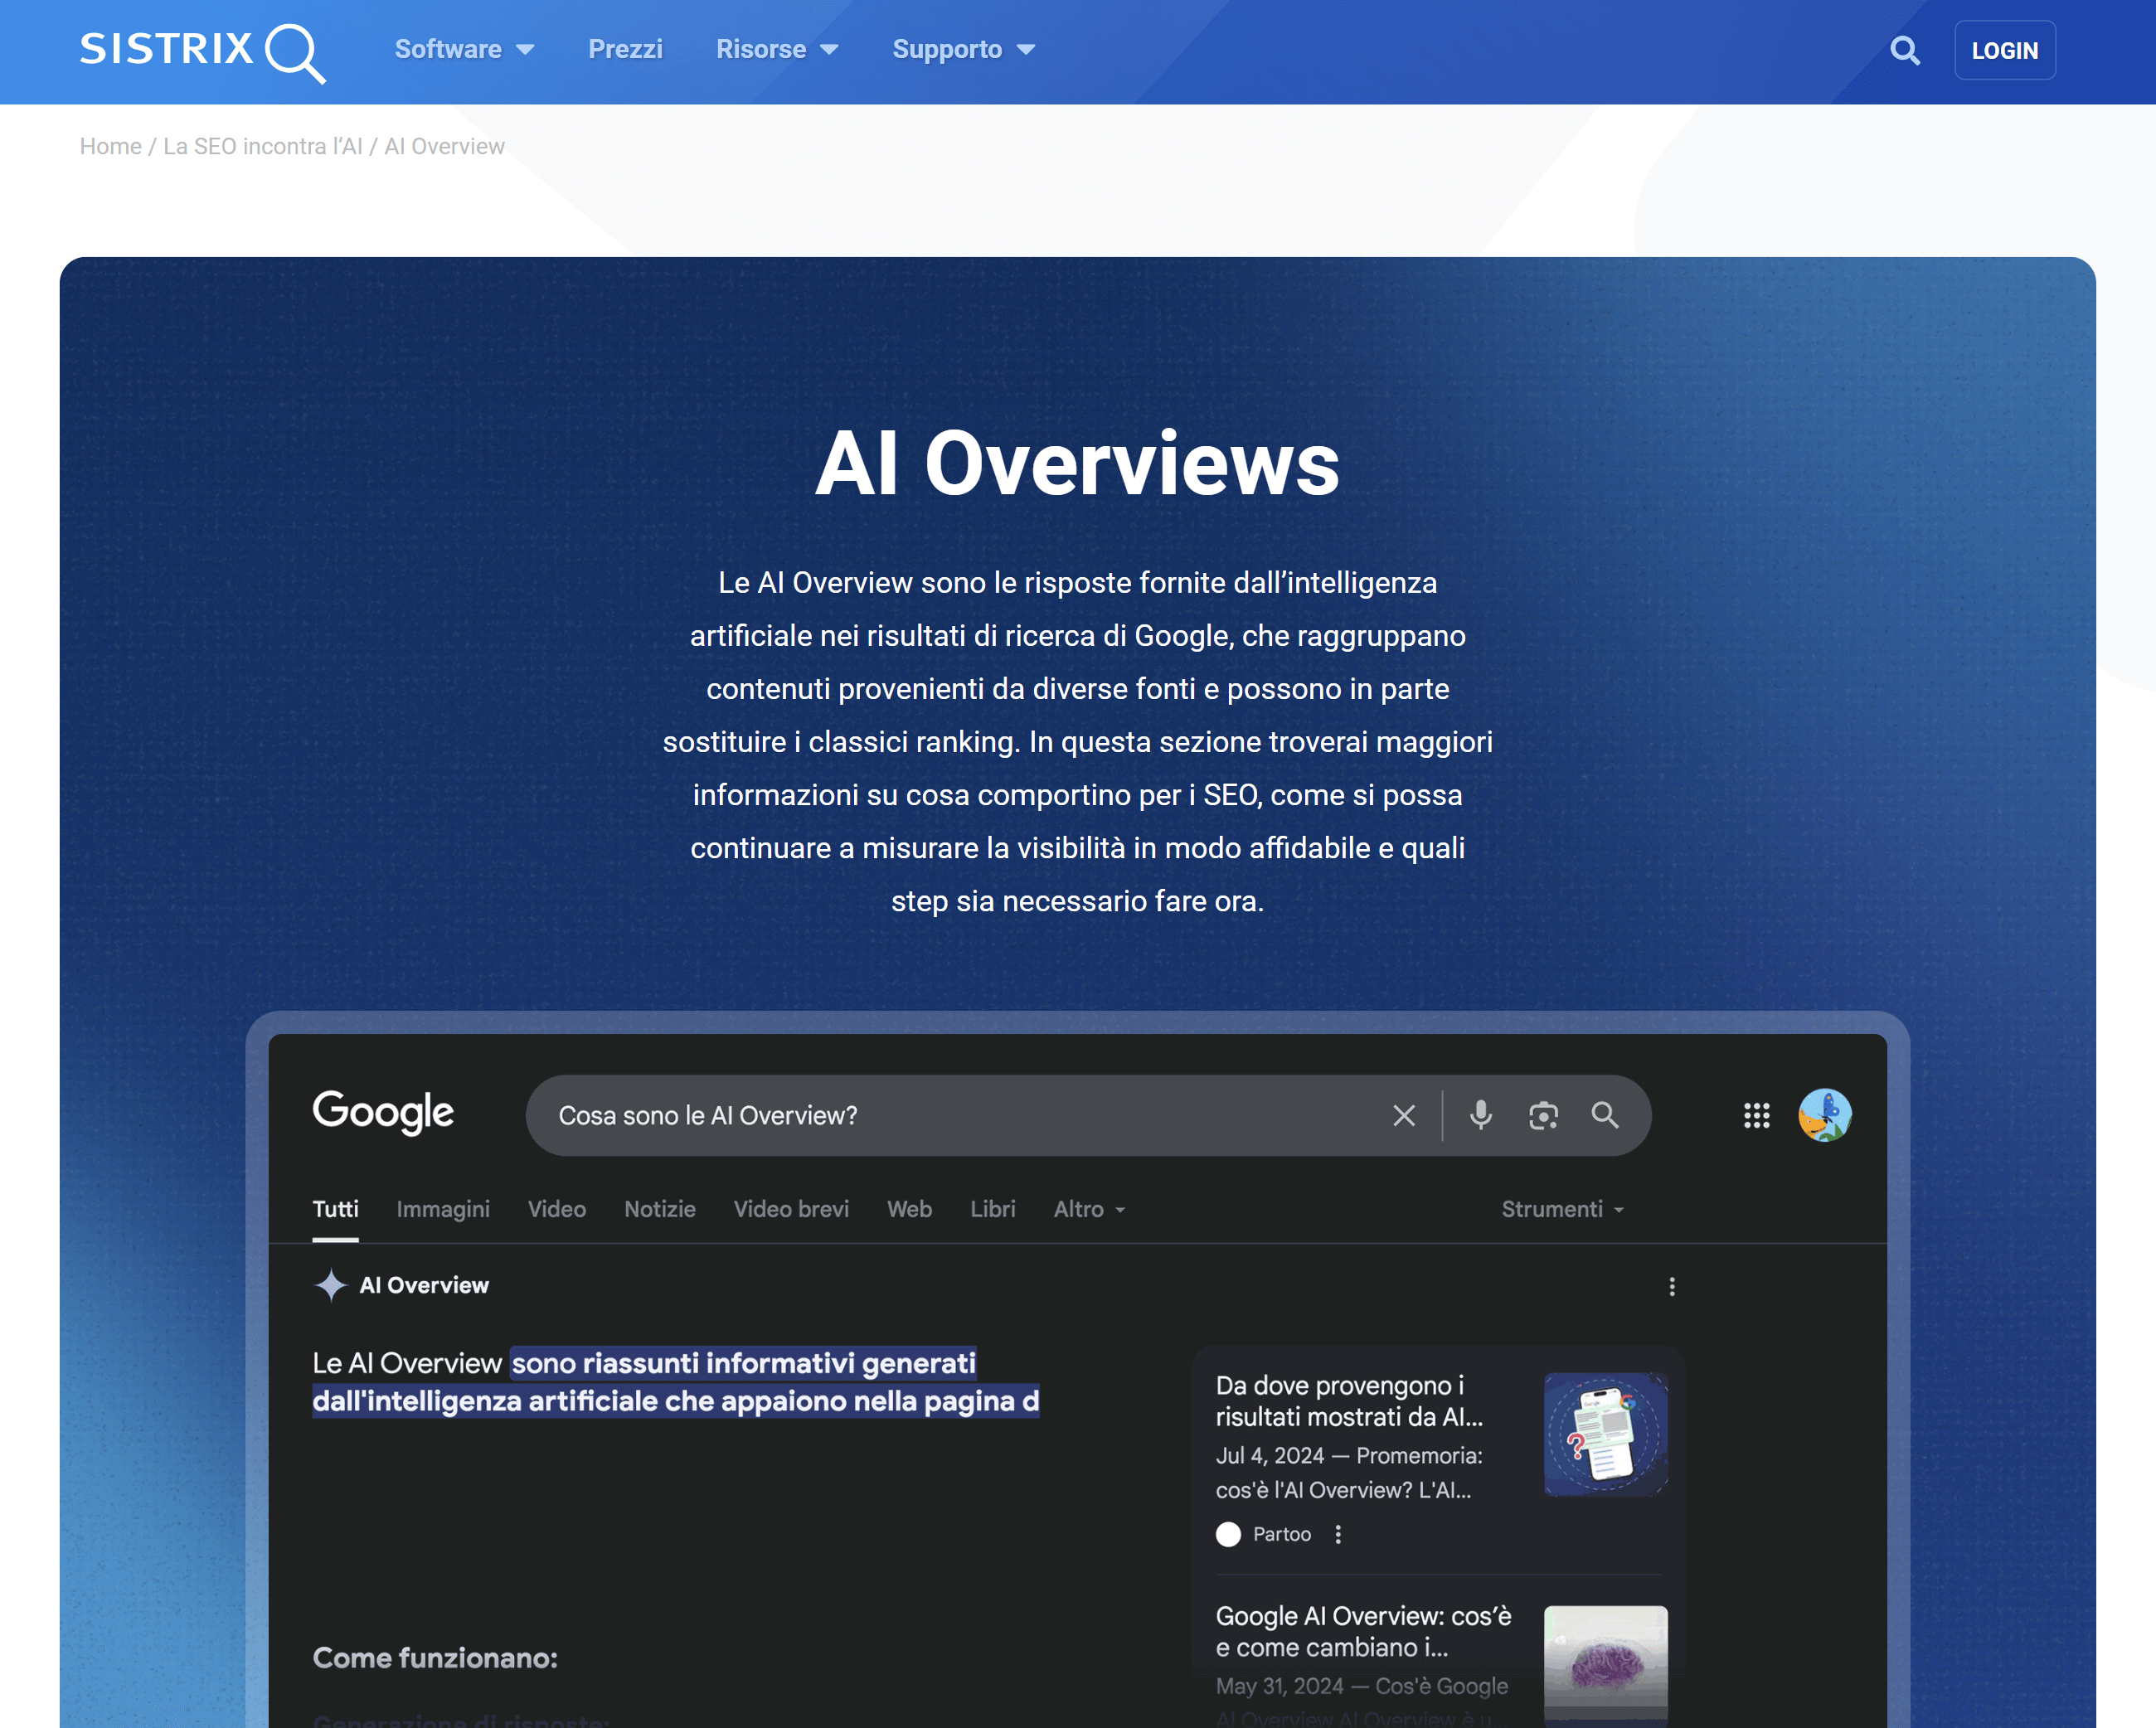
Task: Click the Google logo
Action: click(x=383, y=1113)
